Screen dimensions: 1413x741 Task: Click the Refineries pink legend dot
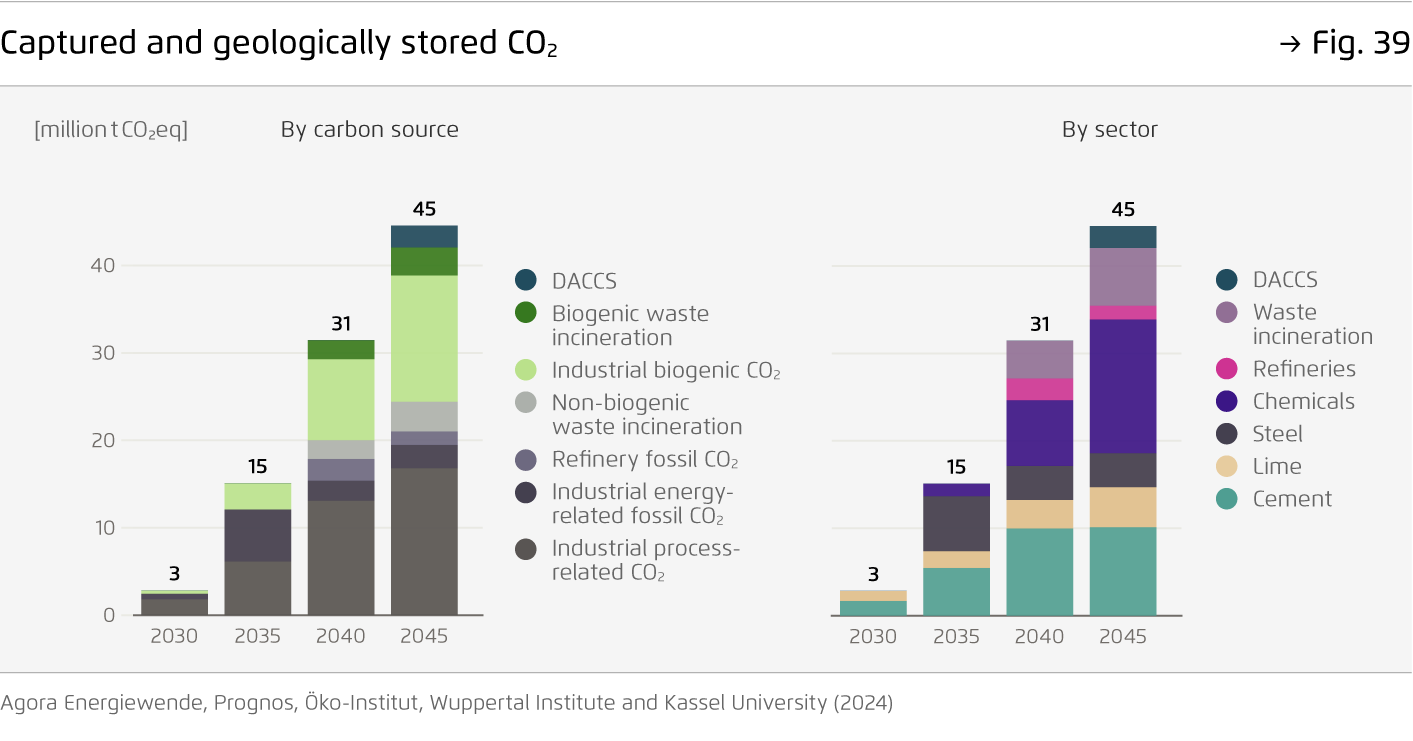(x=1228, y=369)
